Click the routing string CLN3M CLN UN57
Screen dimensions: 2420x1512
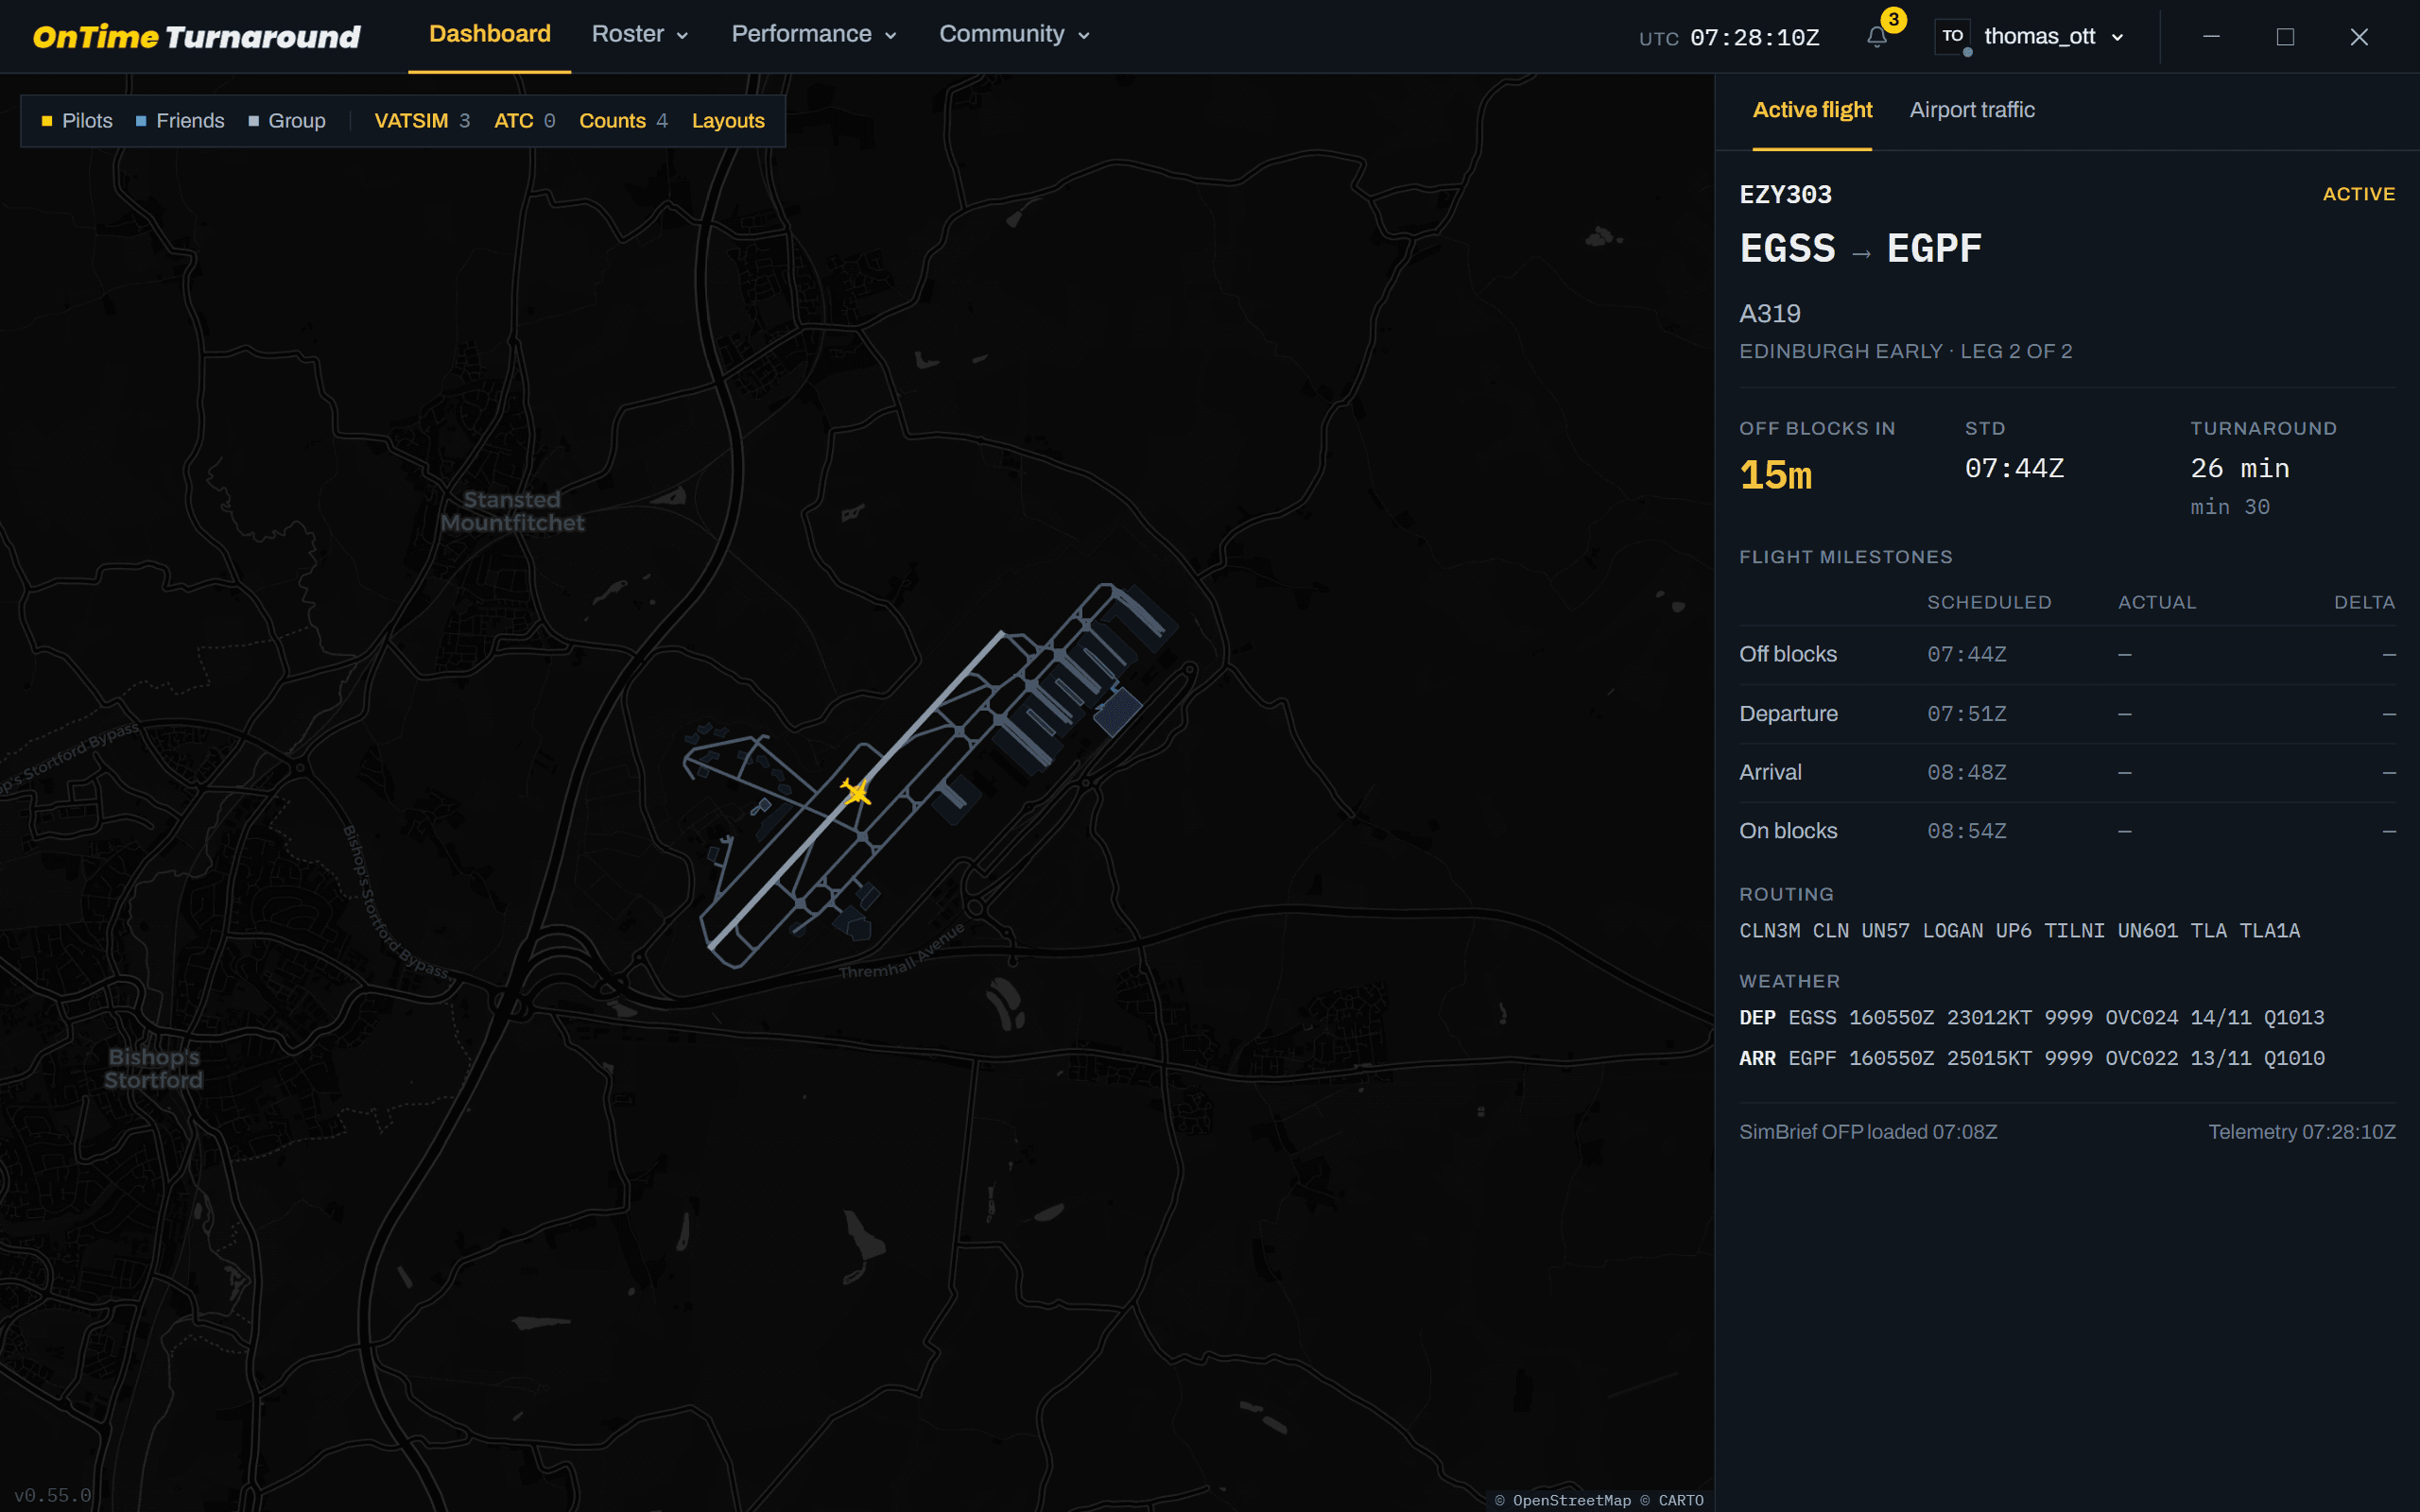[x=2019, y=930]
